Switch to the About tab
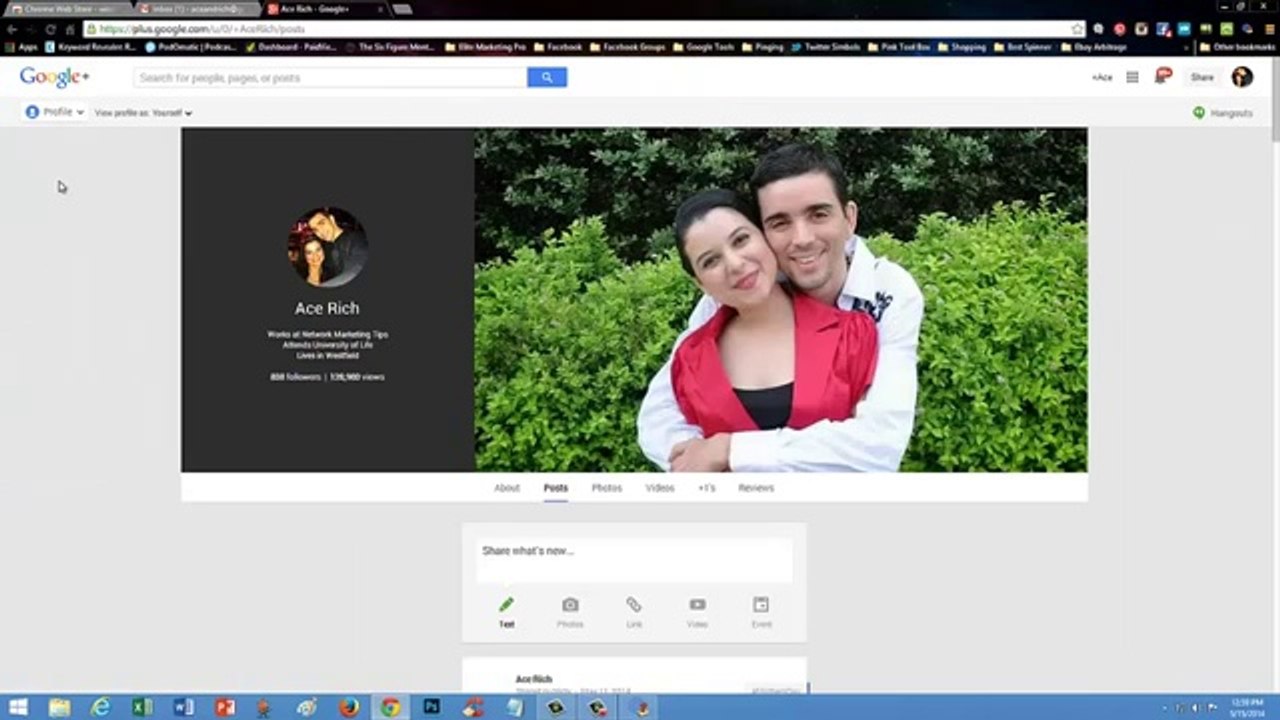This screenshot has width=1280, height=720. [x=507, y=488]
